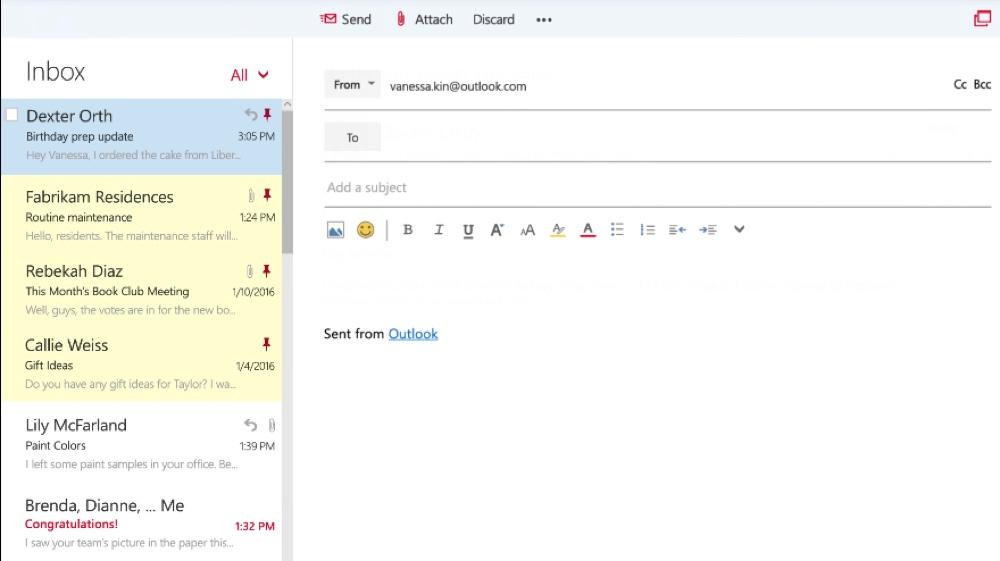Viewport: 1000px width, 561px height.
Task: Open This Month's Book Club Meeting email
Action: coord(142,290)
